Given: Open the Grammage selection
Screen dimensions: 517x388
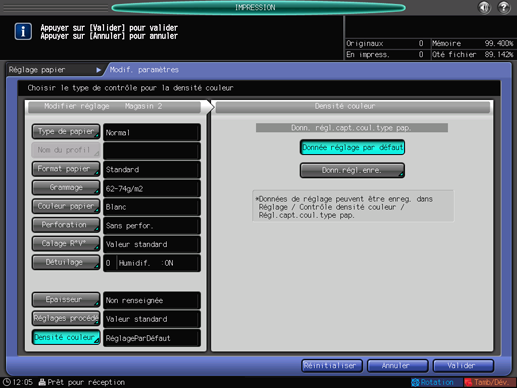Looking at the screenshot, I should click(66, 188).
